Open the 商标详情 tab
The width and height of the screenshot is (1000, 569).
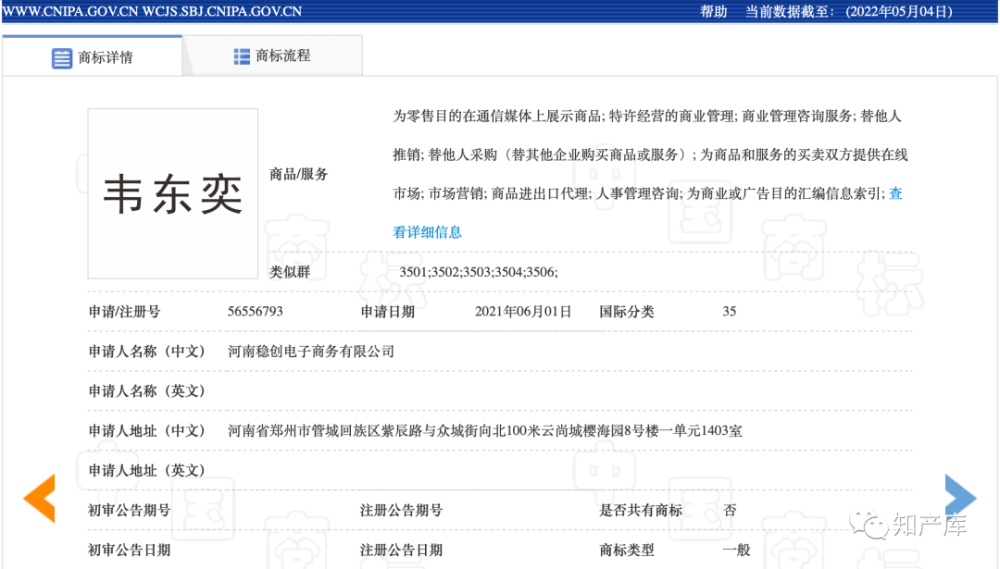[92, 57]
